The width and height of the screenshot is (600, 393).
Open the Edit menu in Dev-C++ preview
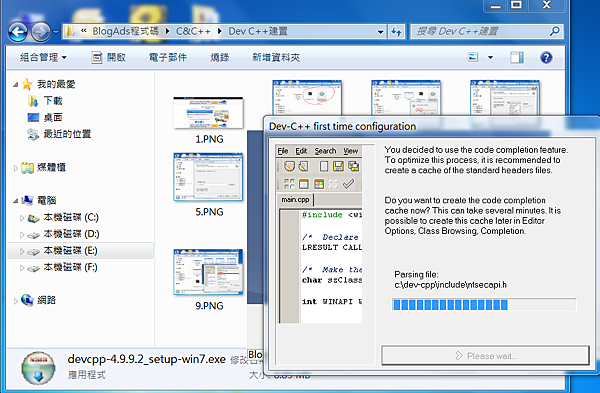301,151
